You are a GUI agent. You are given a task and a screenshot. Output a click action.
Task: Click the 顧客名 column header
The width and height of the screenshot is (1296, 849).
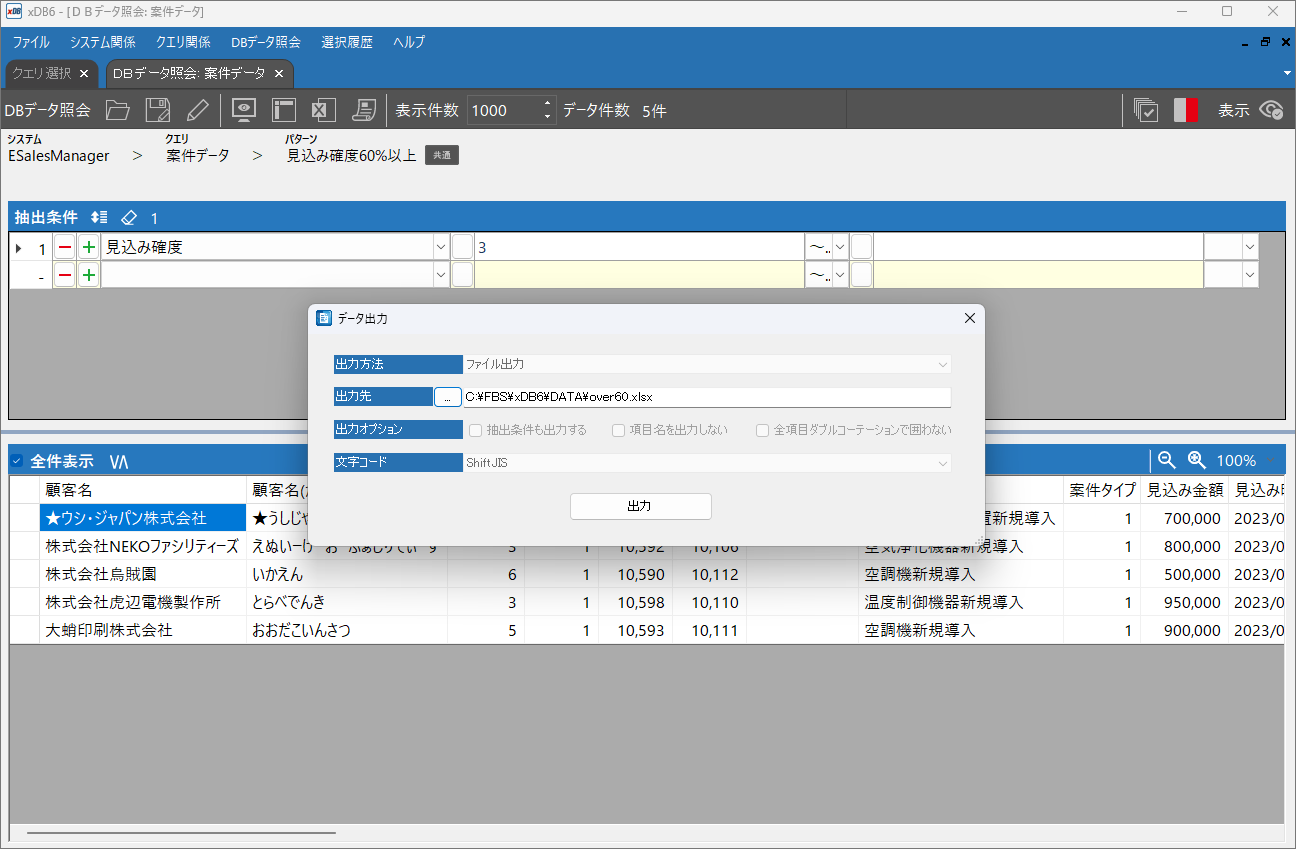click(x=143, y=490)
